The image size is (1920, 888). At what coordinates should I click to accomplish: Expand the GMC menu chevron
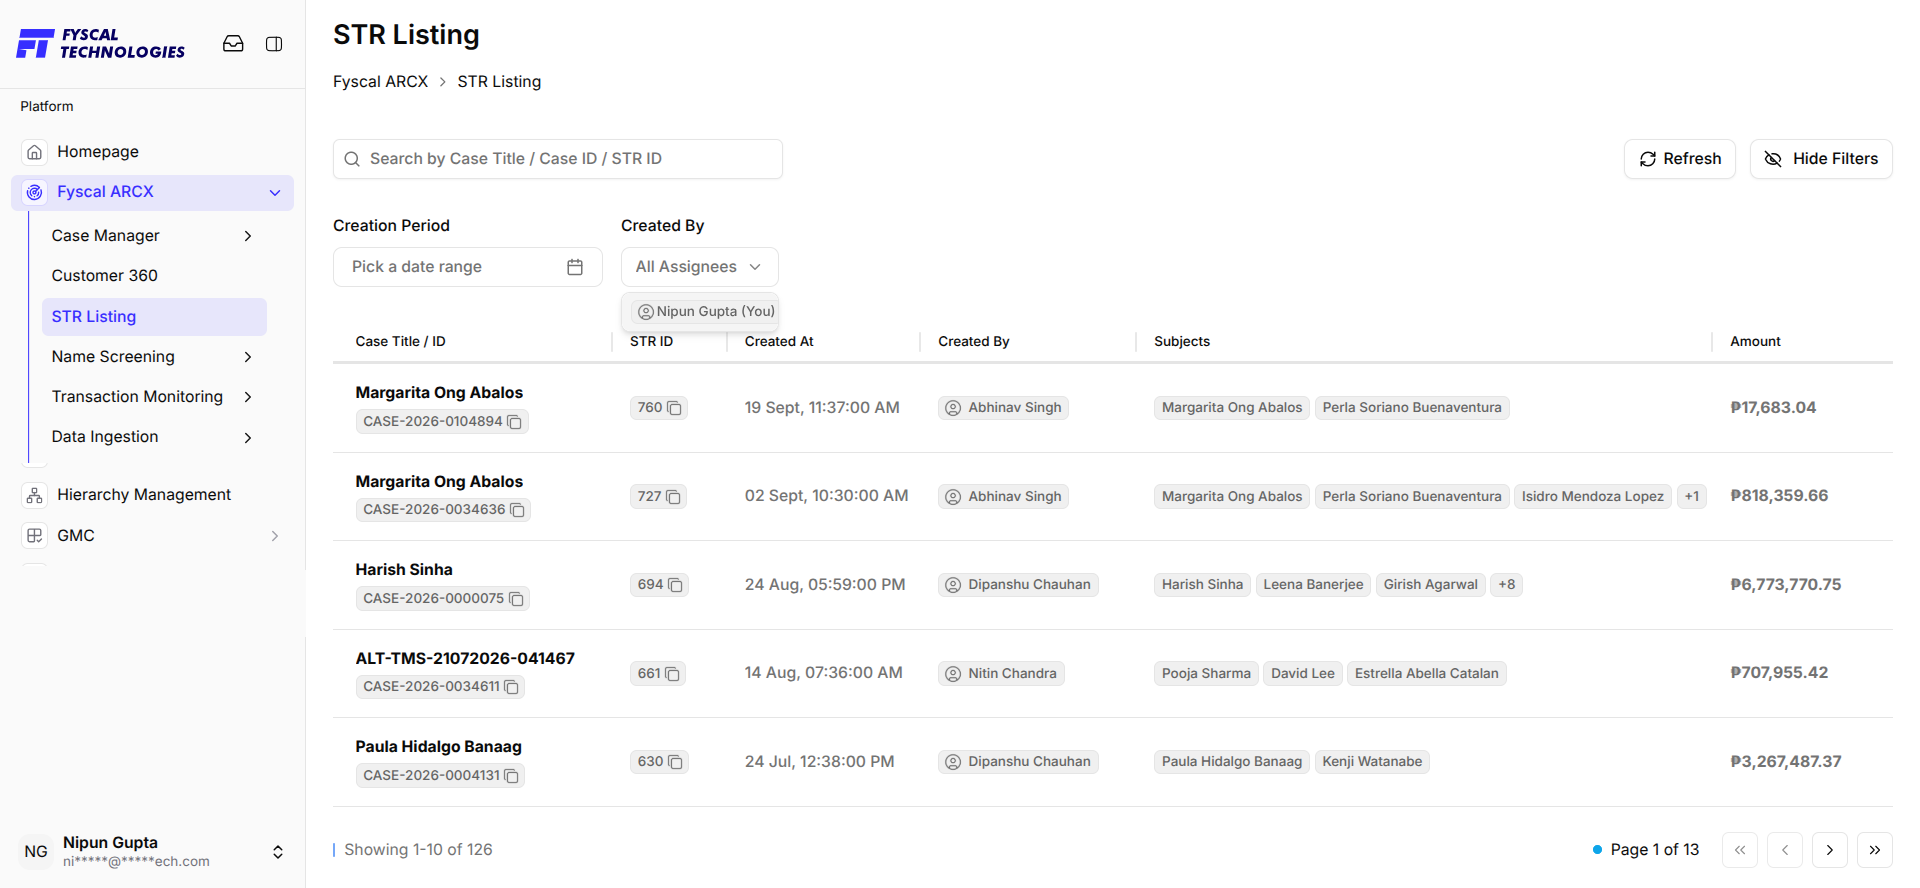pos(275,536)
